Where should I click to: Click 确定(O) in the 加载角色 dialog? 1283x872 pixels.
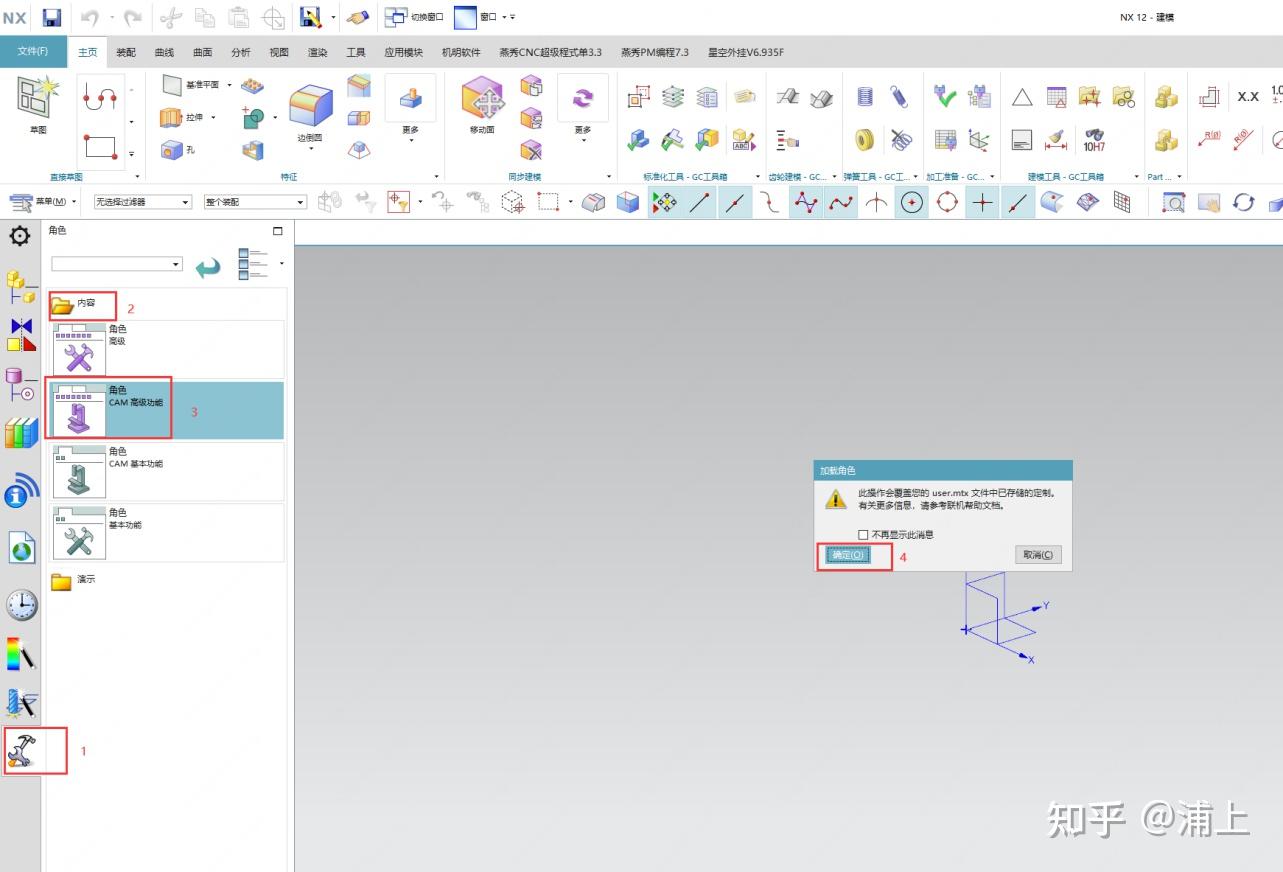pos(847,555)
